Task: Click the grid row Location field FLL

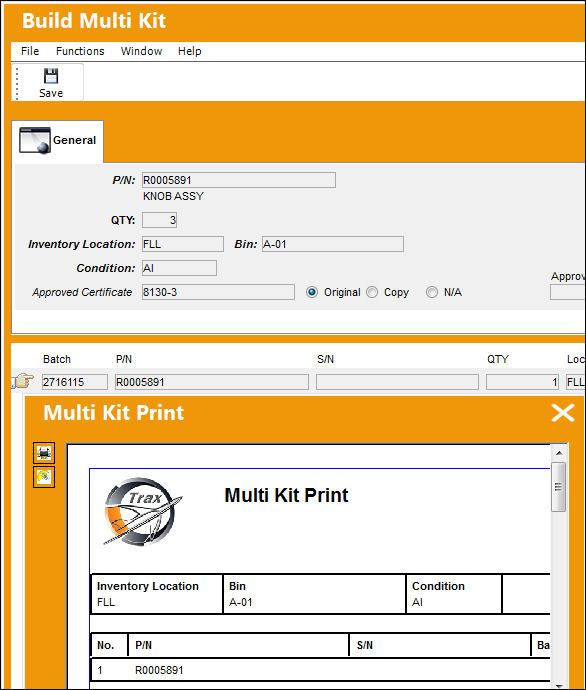Action: 576,382
